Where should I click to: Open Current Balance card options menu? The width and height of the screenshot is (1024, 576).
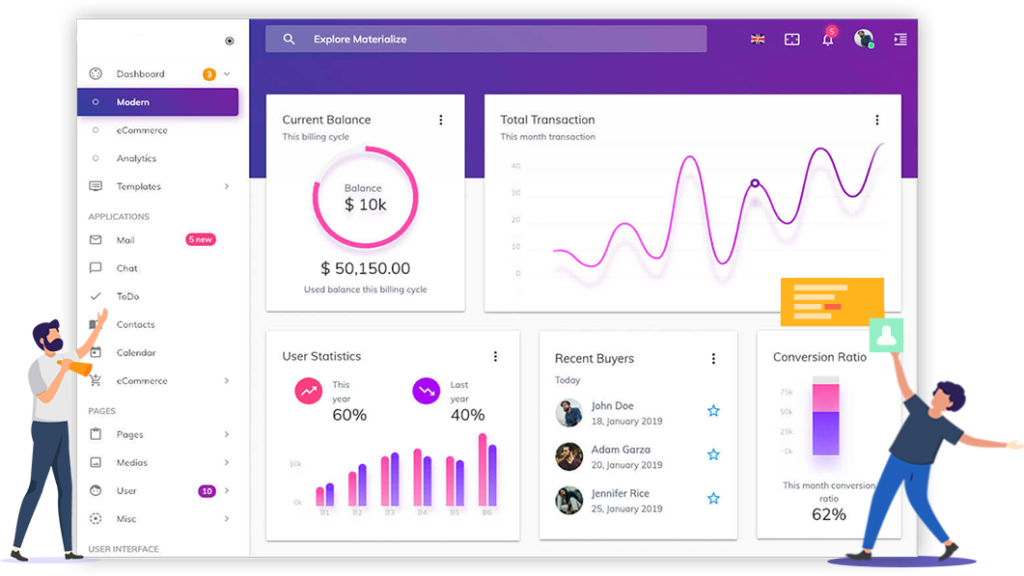441,120
